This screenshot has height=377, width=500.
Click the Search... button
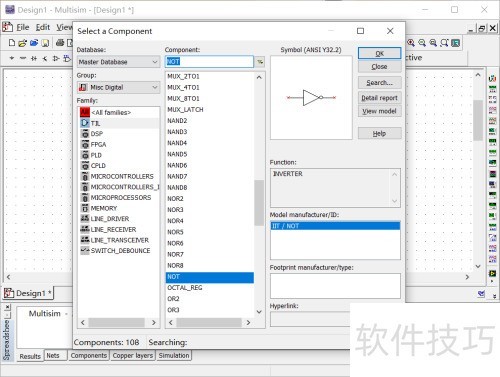coord(379,82)
